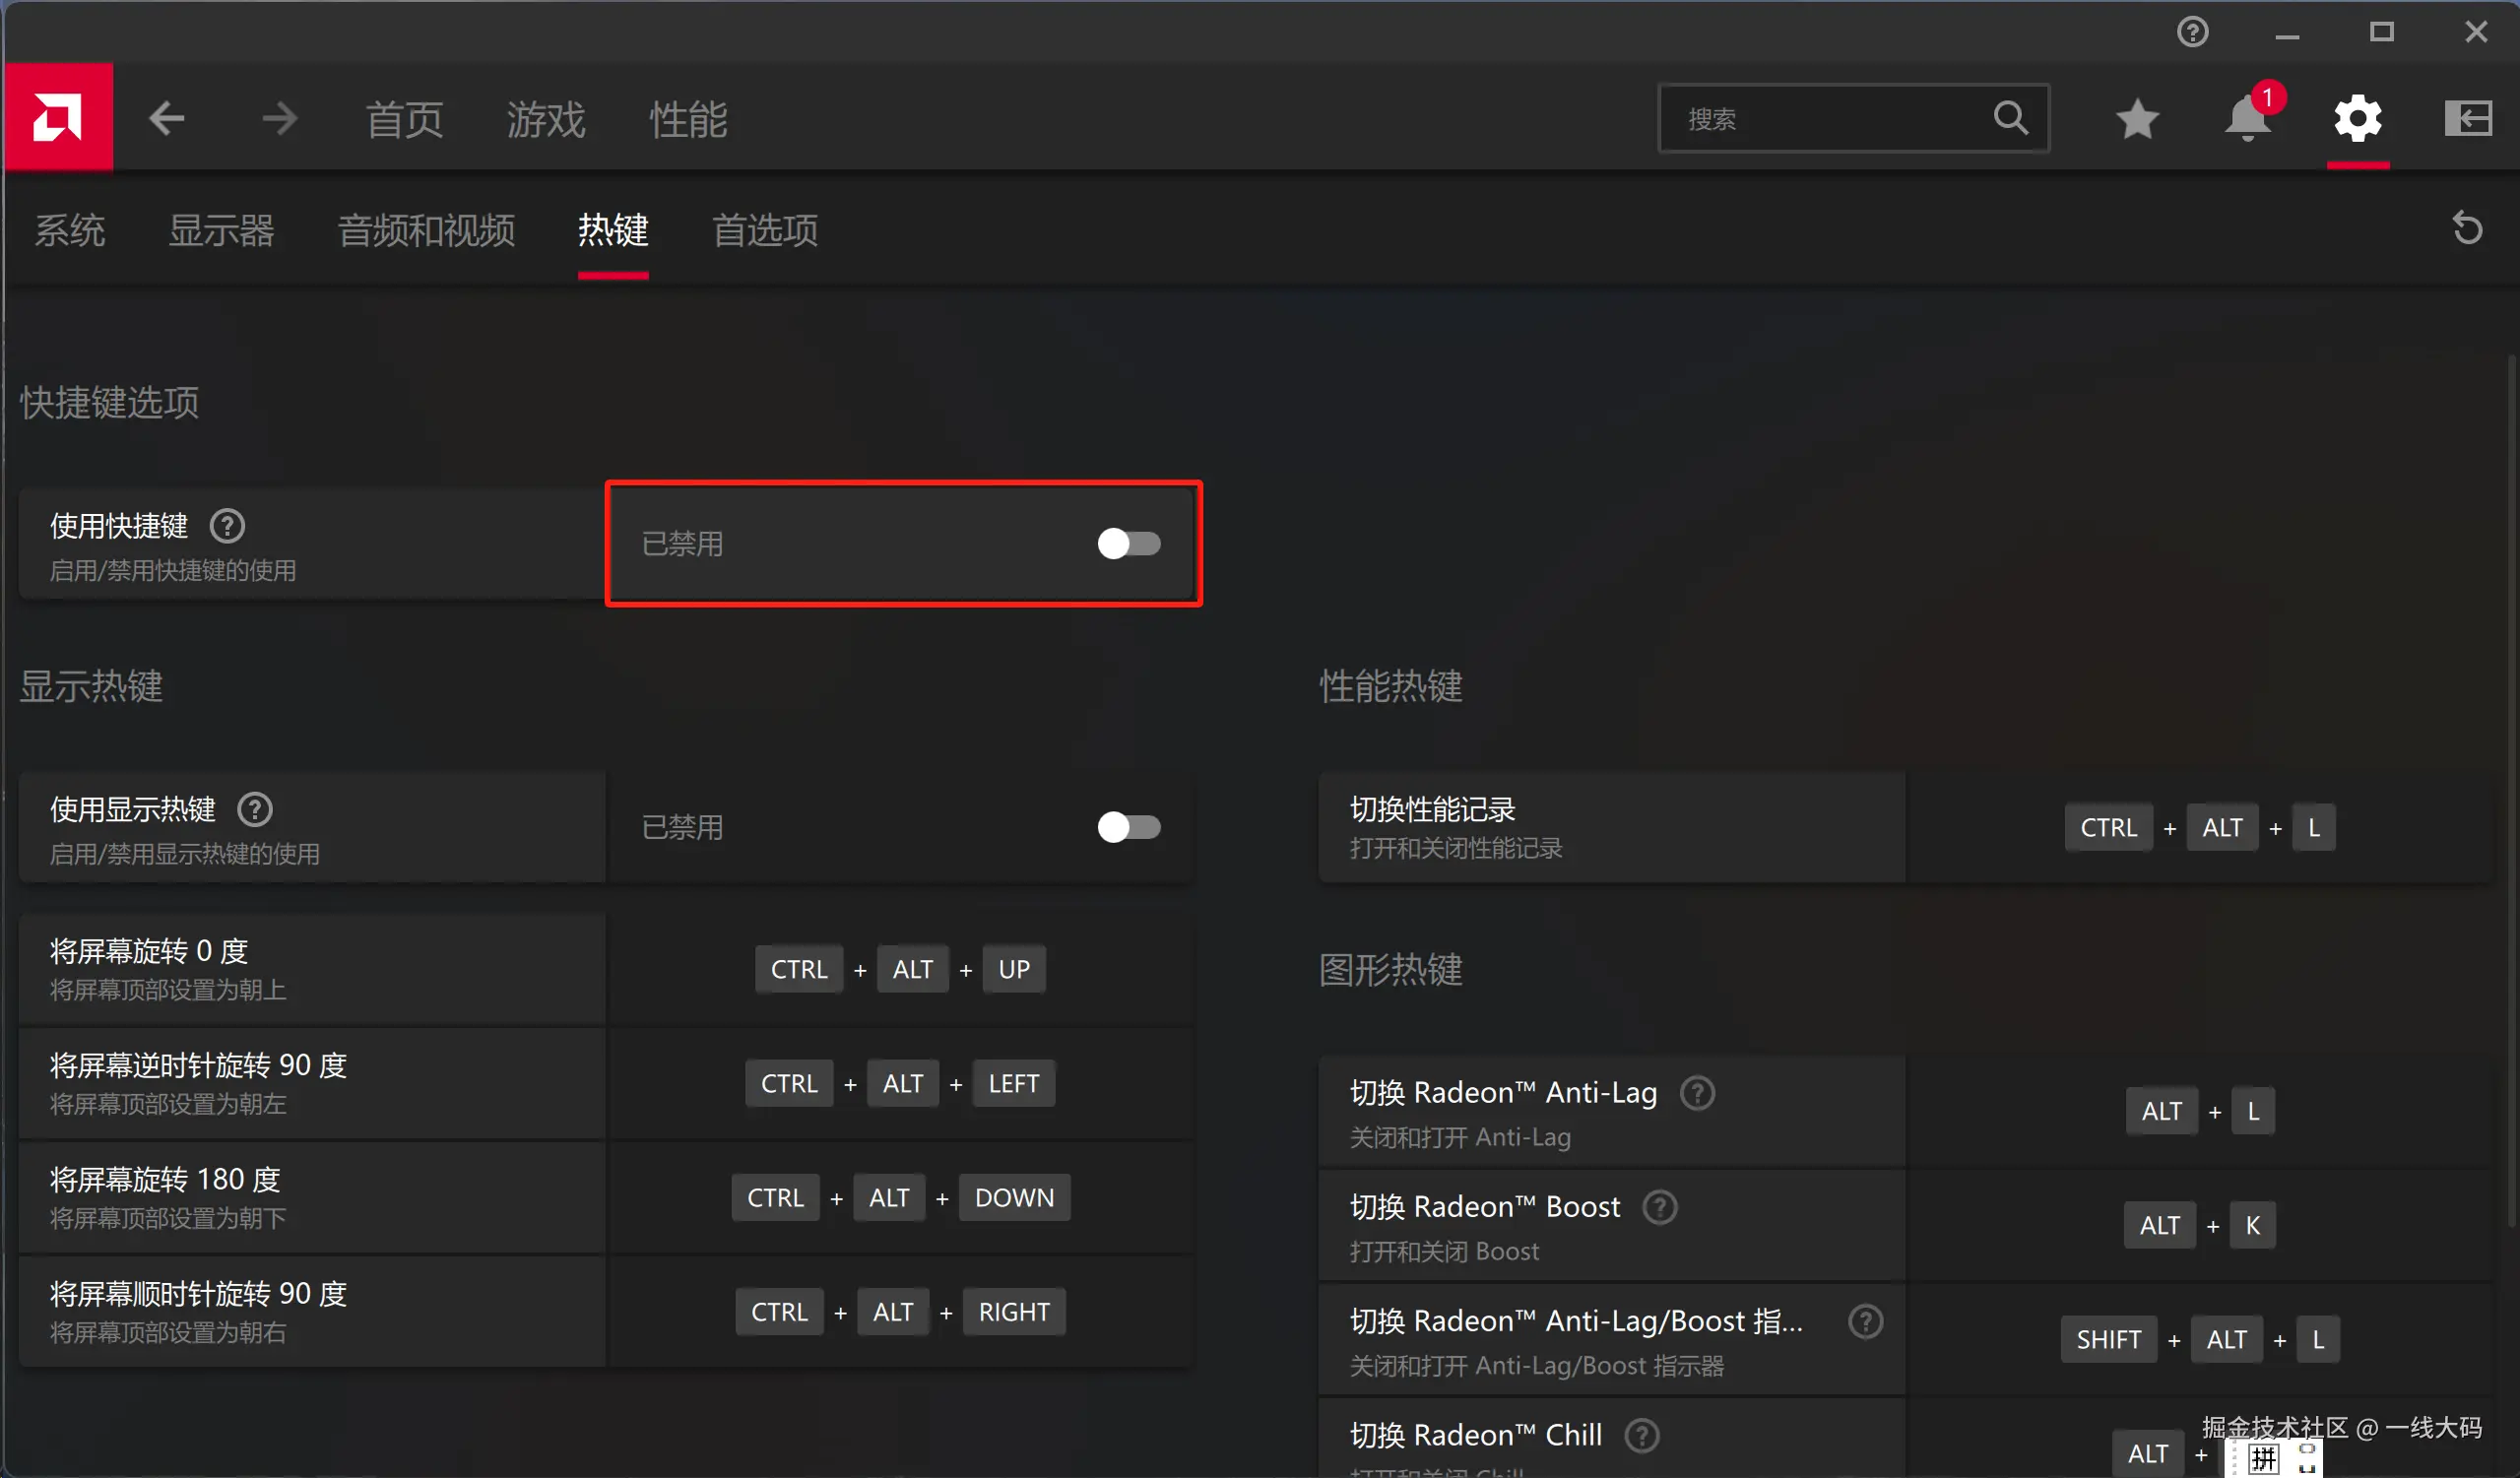This screenshot has width=2520, height=1478.
Task: Open notifications bell icon
Action: [x=2246, y=118]
